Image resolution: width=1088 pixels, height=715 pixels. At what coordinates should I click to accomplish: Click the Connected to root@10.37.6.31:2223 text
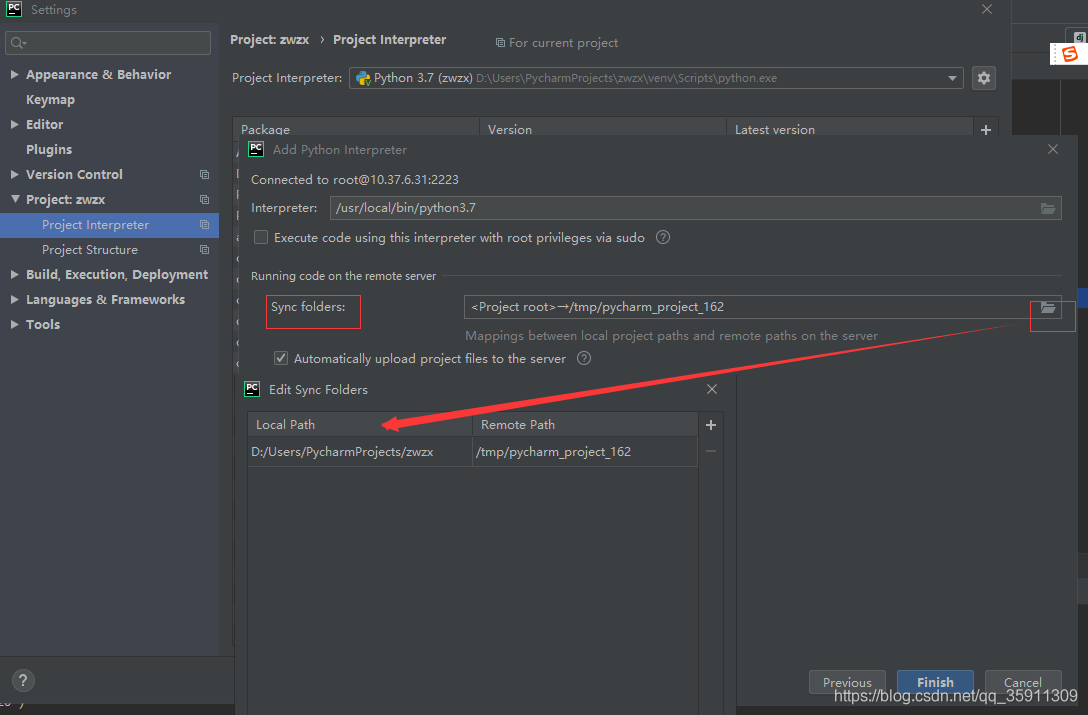coord(355,180)
